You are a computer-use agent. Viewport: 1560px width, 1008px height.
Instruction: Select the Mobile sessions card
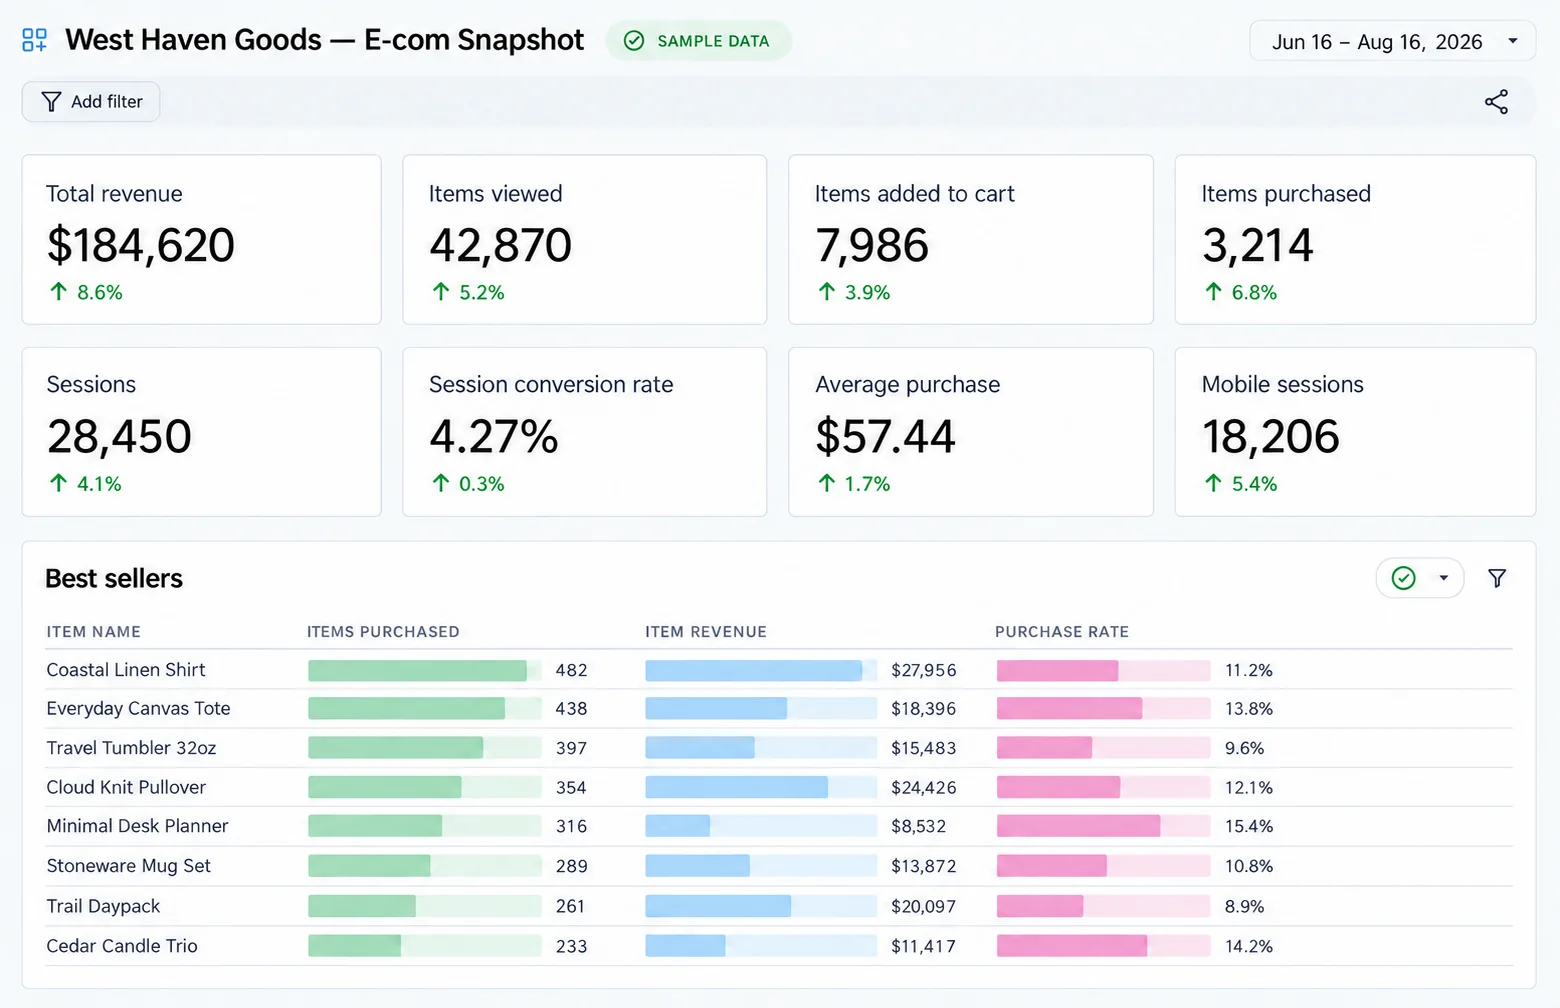click(x=1355, y=432)
